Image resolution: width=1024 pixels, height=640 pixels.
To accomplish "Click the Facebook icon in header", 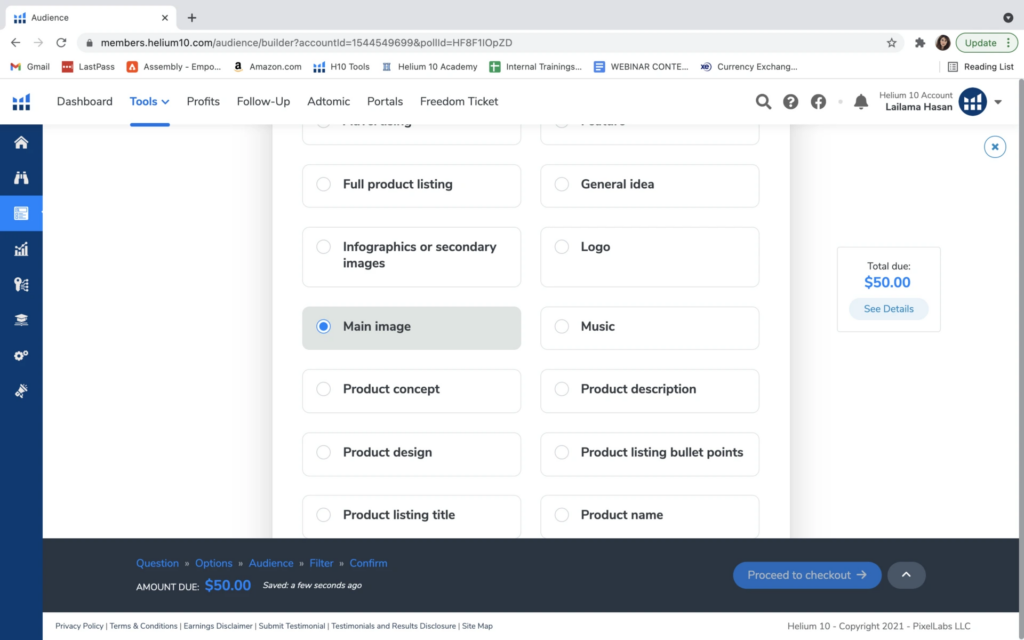I will tap(818, 102).
